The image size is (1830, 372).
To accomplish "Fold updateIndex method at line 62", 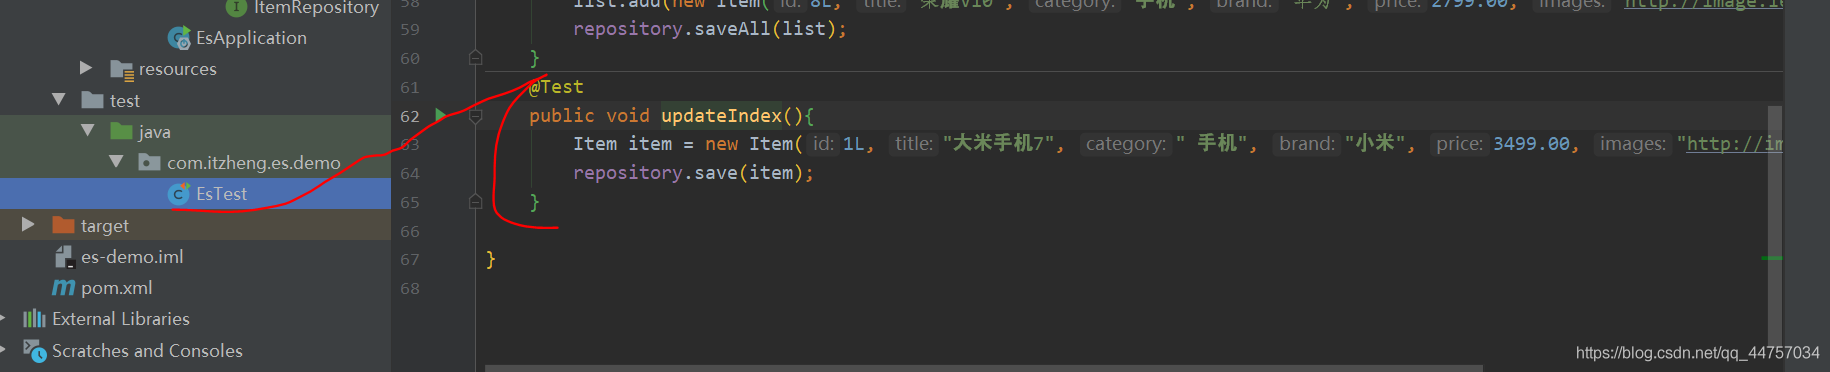I will pyautogui.click(x=476, y=116).
